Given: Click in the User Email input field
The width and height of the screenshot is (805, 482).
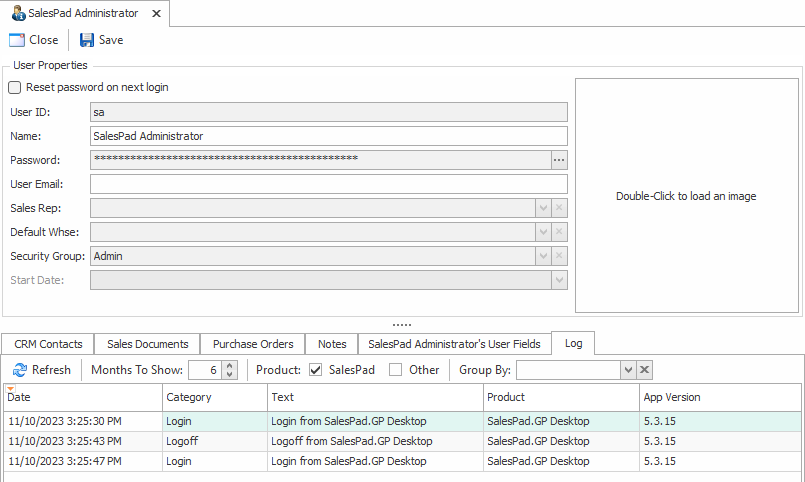Looking at the screenshot, I should tap(329, 184).
